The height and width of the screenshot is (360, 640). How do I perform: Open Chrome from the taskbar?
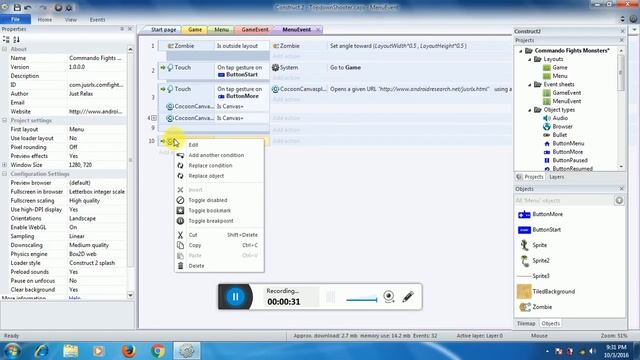158,351
